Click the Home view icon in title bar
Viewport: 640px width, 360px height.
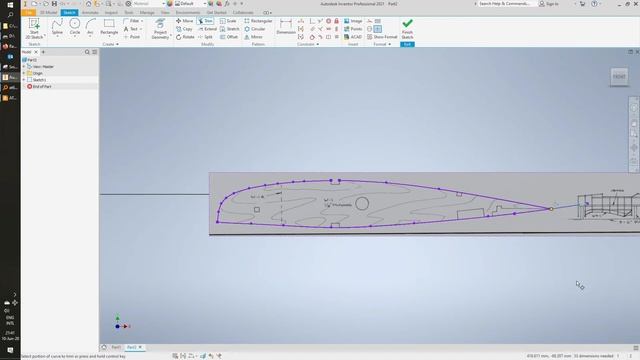pos(88,4)
